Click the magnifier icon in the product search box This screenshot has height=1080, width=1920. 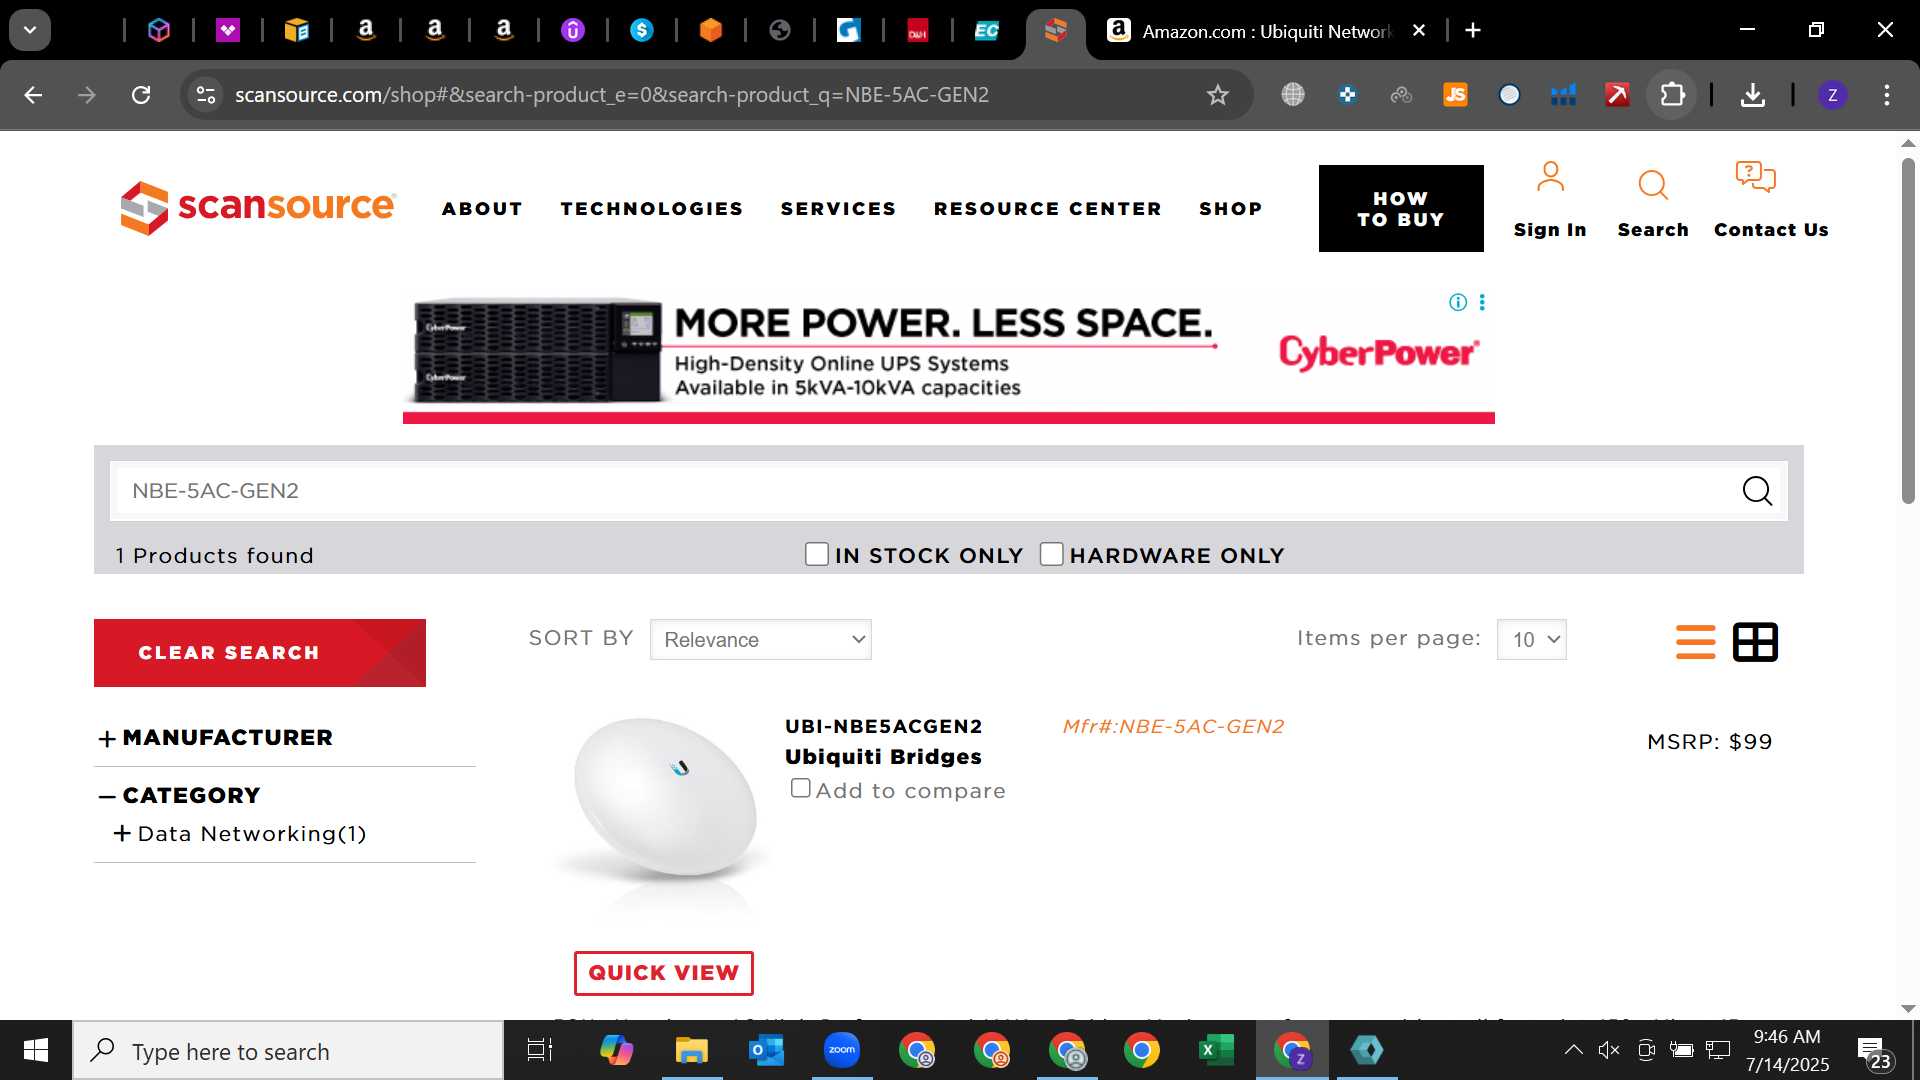click(x=1757, y=491)
